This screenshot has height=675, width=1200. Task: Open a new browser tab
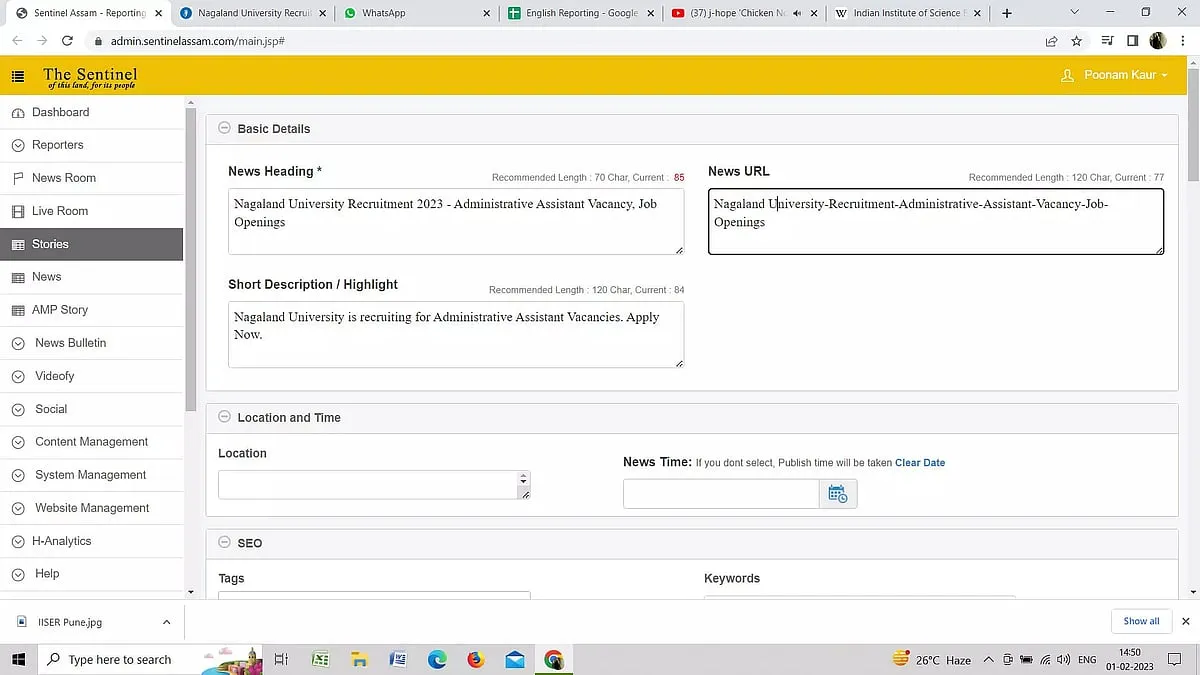click(x=1007, y=13)
